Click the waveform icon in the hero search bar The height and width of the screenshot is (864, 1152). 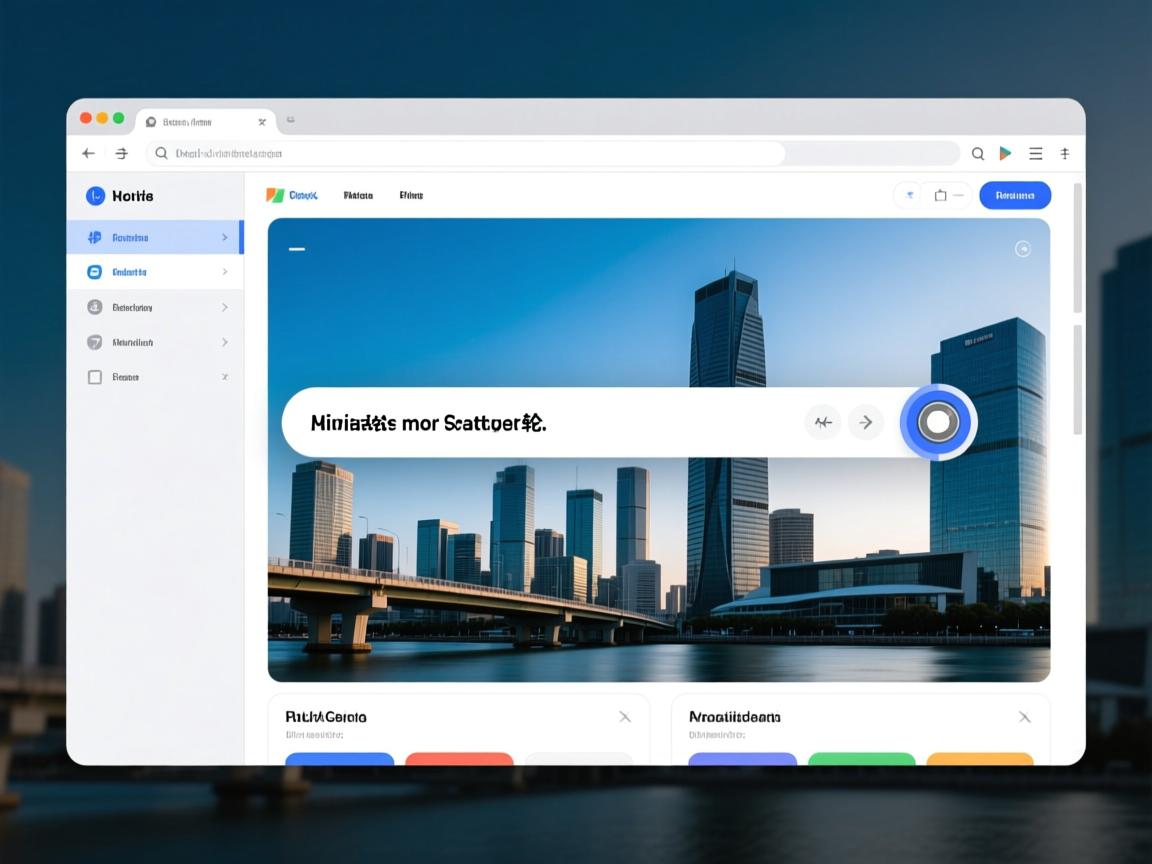[823, 423]
